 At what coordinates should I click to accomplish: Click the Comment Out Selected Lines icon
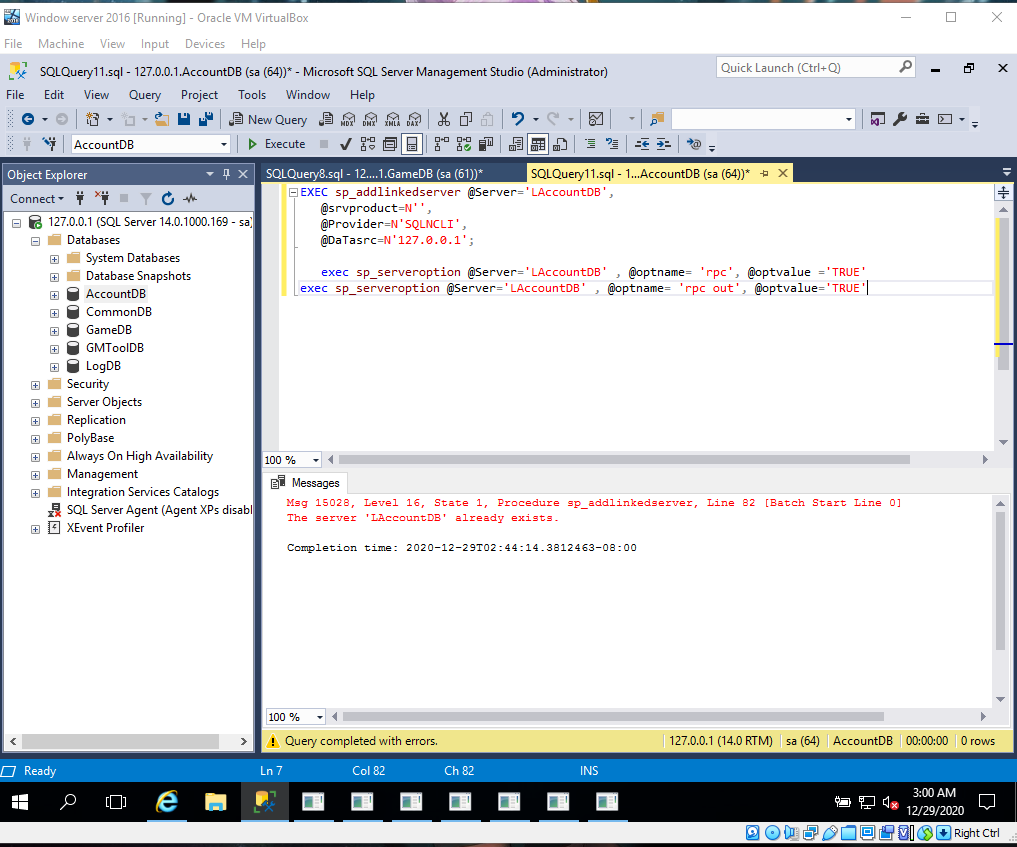point(590,144)
